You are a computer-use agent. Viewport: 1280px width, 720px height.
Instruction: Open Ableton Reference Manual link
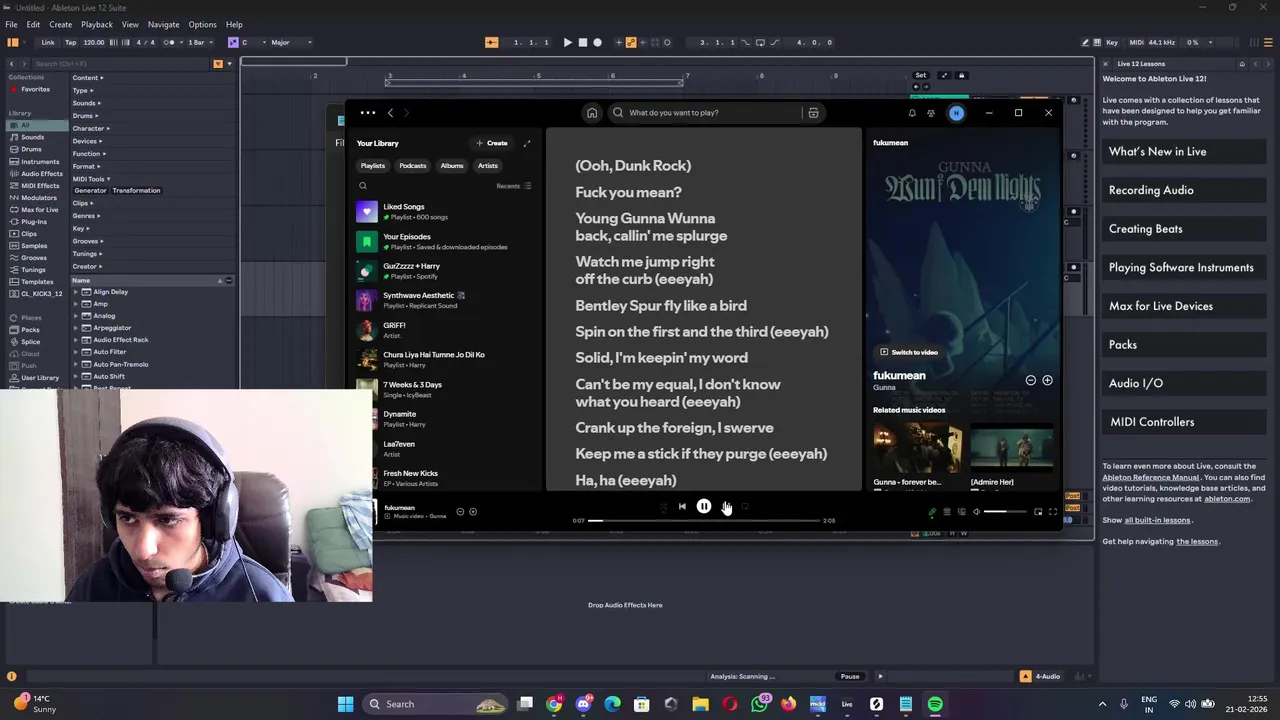coord(1150,477)
